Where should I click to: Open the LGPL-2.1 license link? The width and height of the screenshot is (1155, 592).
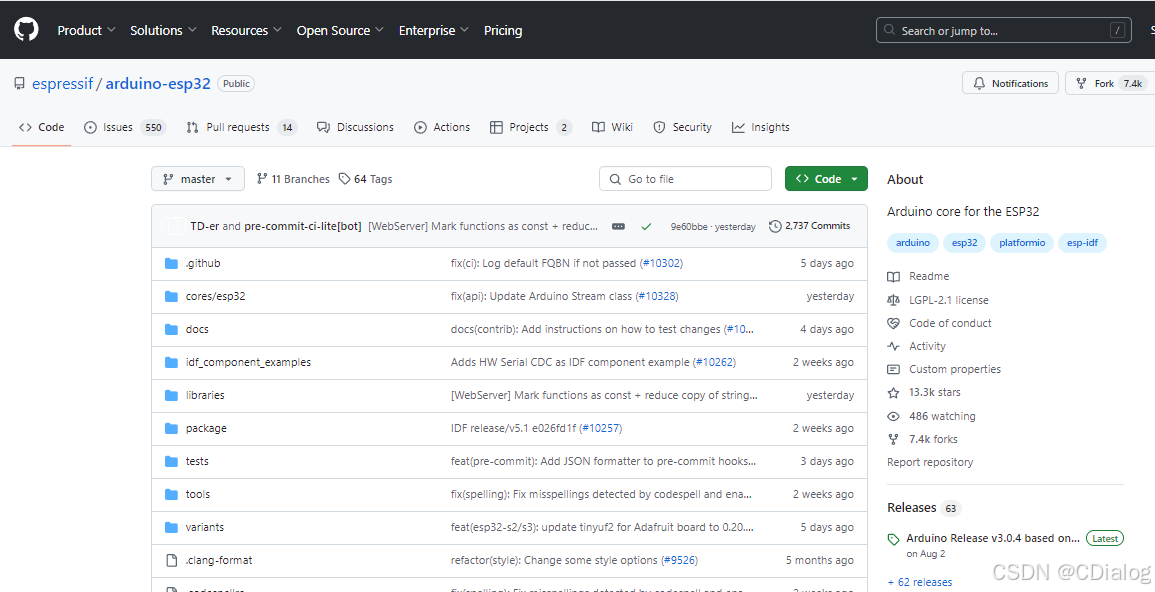pos(938,300)
